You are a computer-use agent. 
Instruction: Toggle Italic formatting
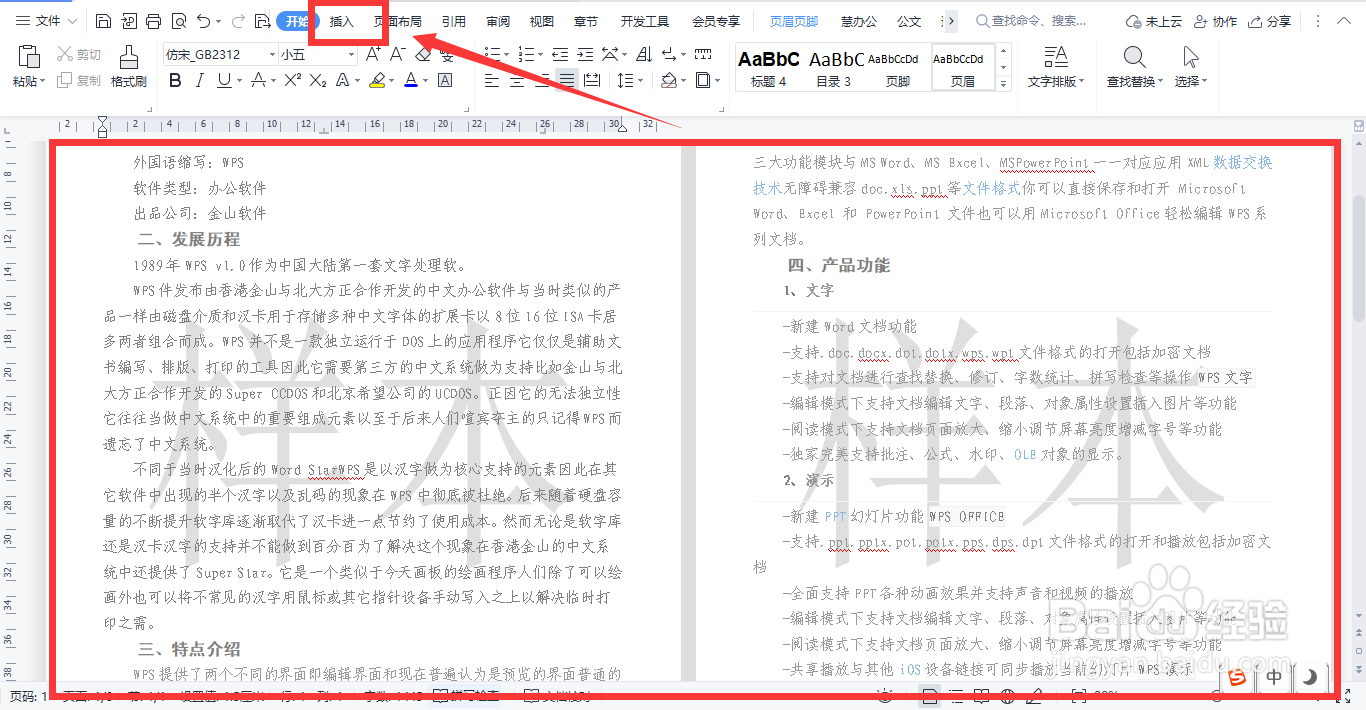[200, 80]
